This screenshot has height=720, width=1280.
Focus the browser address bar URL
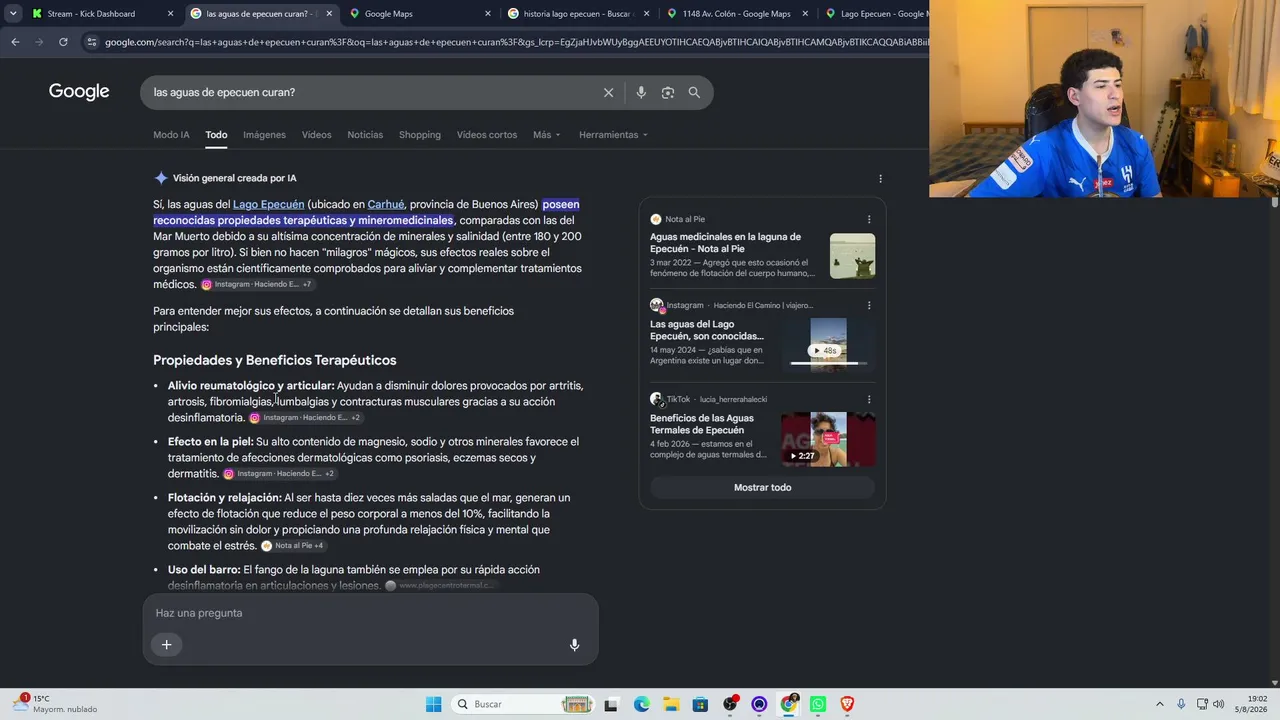pos(516,42)
